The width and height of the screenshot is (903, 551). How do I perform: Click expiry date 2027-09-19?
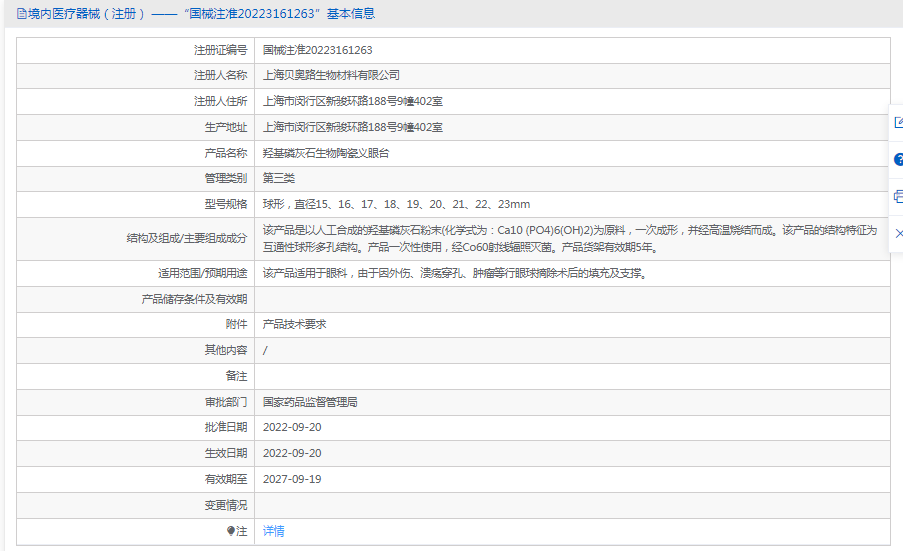292,479
